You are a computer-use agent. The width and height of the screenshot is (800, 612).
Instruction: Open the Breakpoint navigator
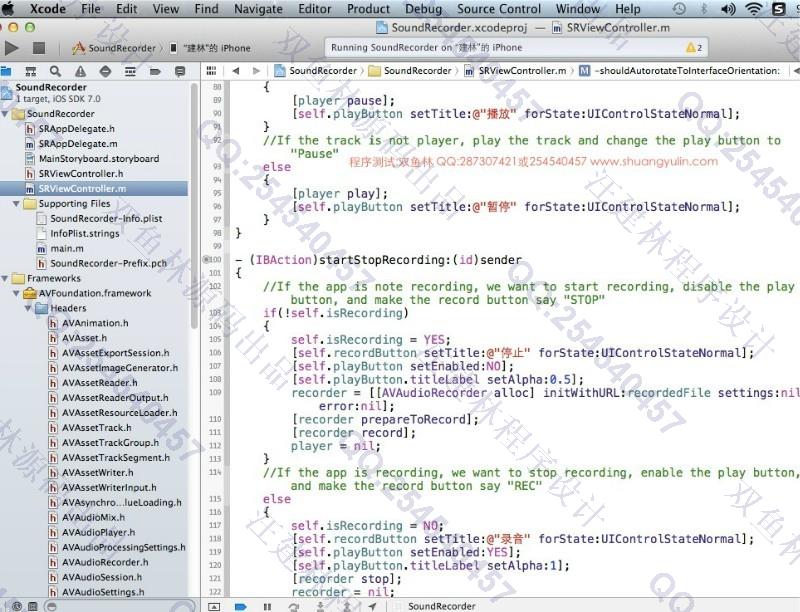pos(155,71)
